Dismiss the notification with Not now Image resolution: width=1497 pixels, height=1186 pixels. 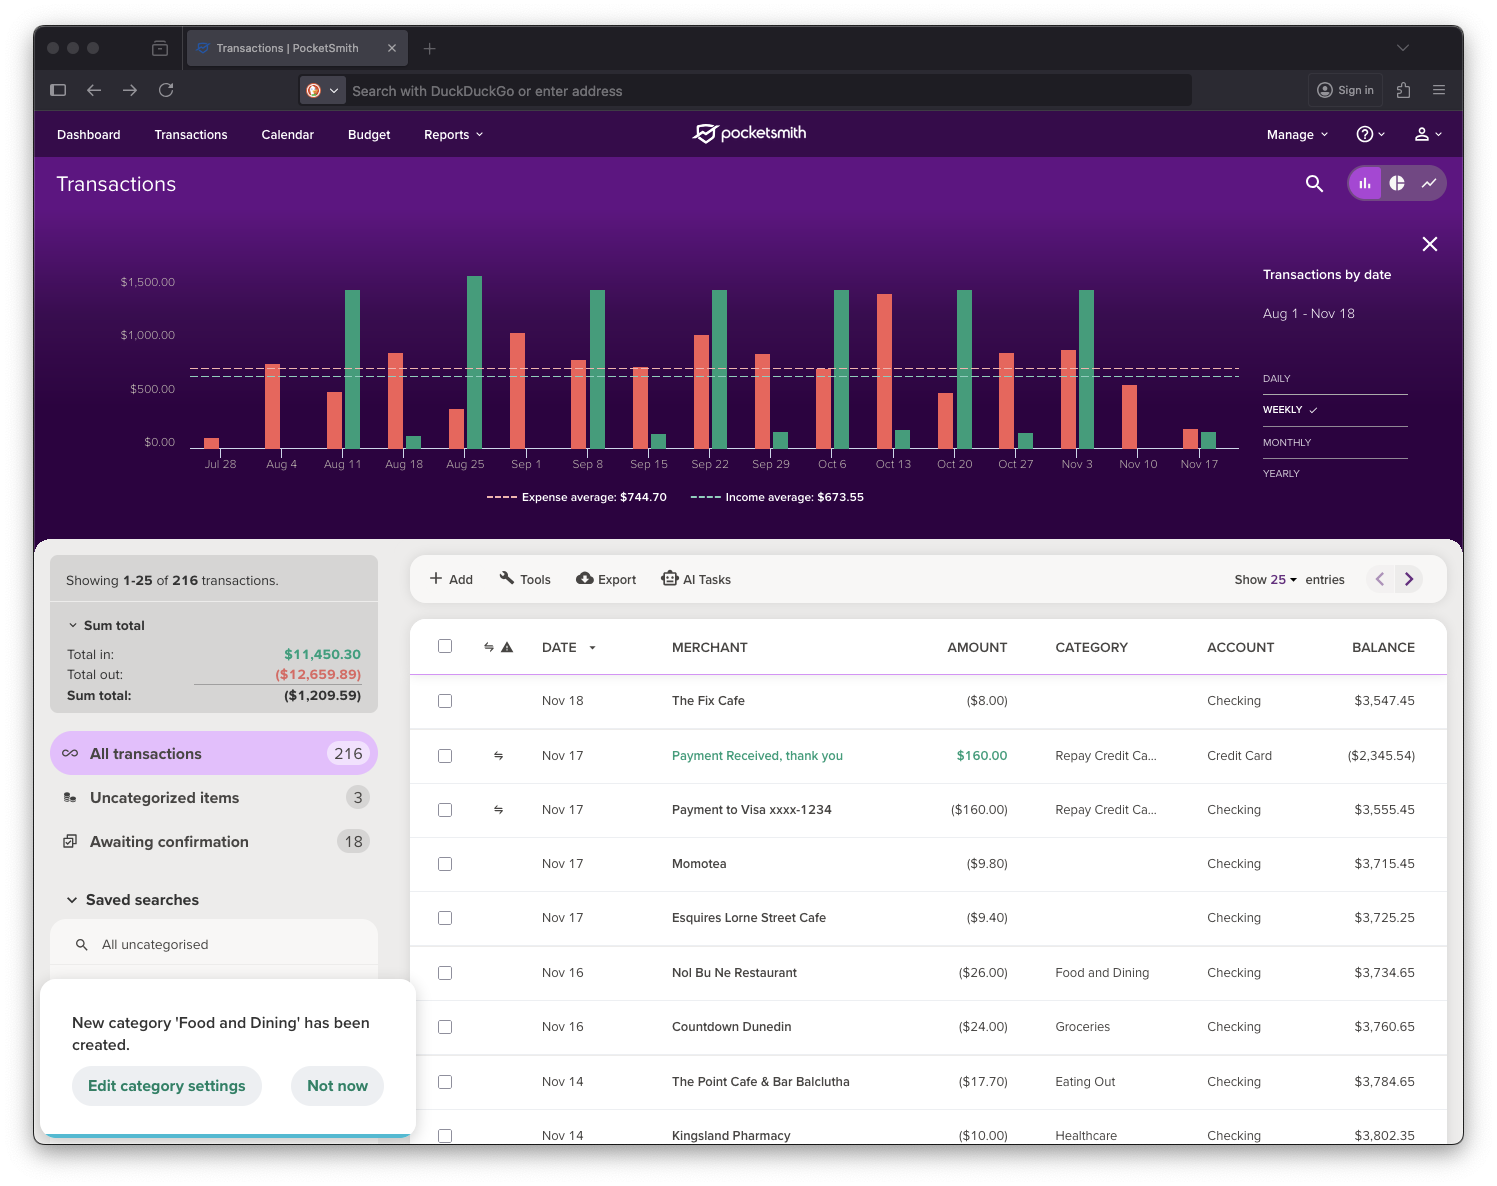pyautogui.click(x=337, y=1086)
